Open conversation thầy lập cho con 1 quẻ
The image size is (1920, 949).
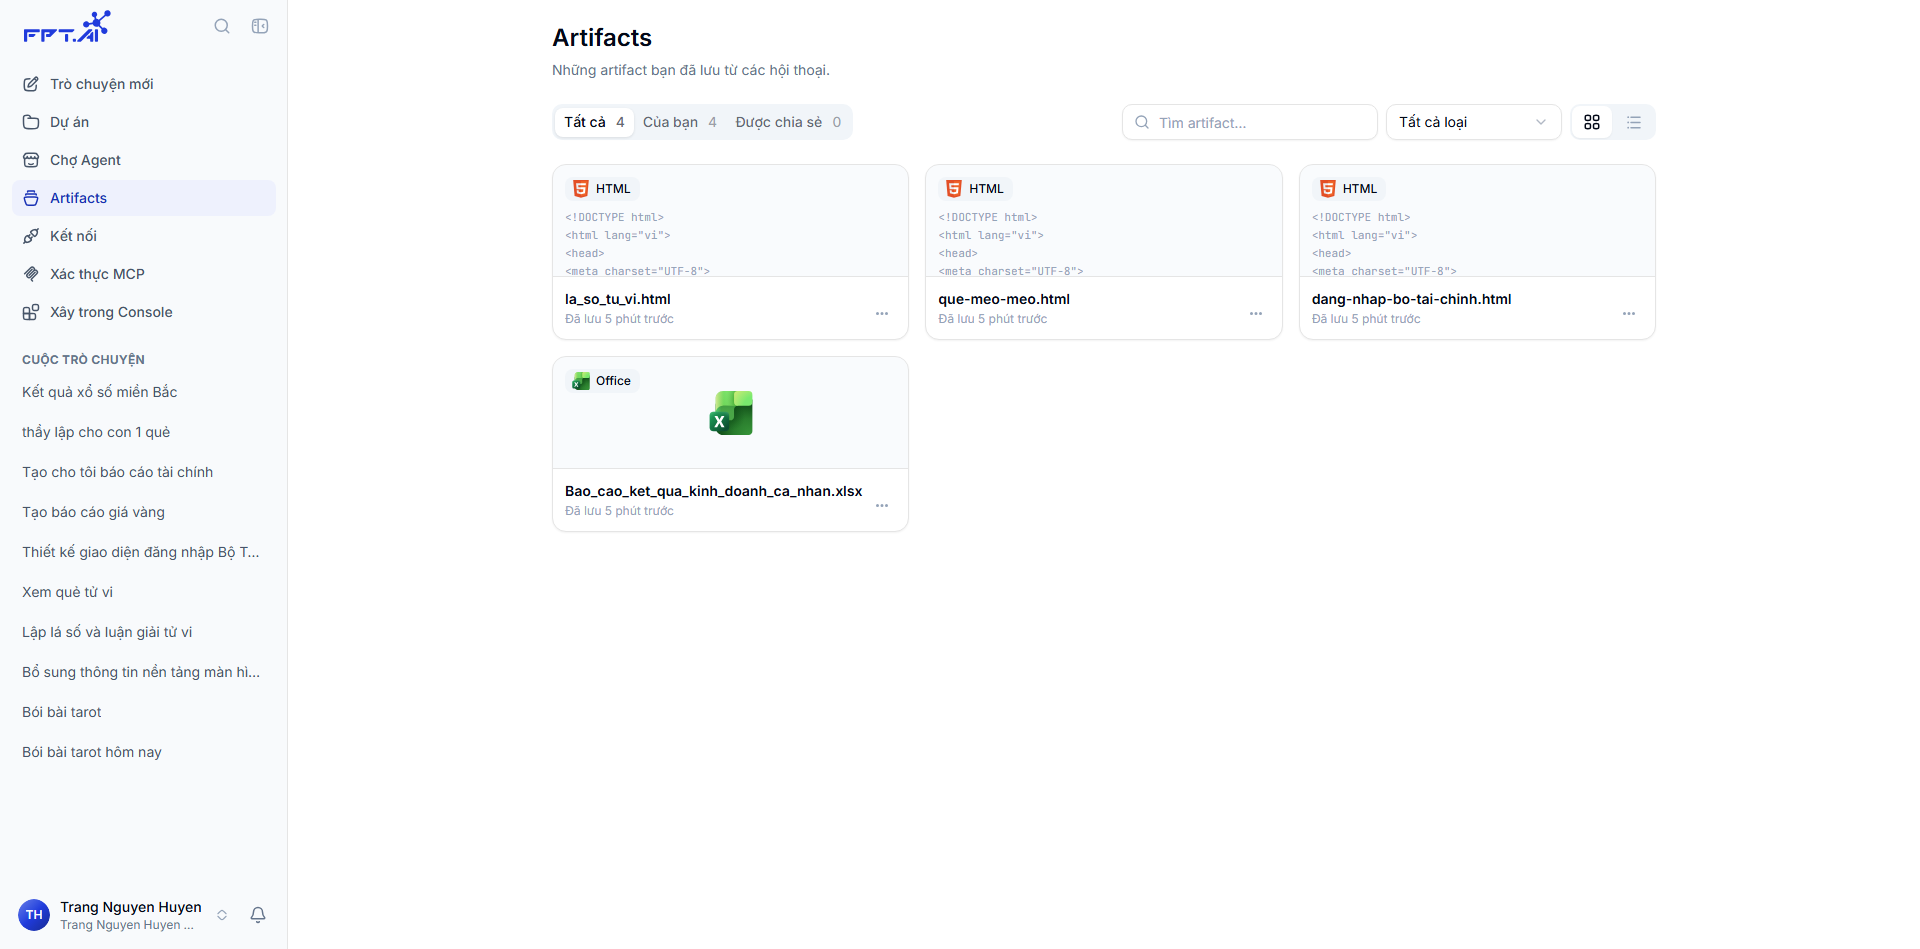(144, 432)
